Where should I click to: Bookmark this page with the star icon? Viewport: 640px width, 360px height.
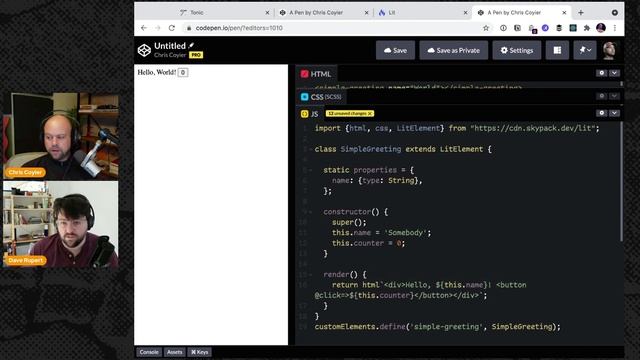pyautogui.click(x=486, y=28)
